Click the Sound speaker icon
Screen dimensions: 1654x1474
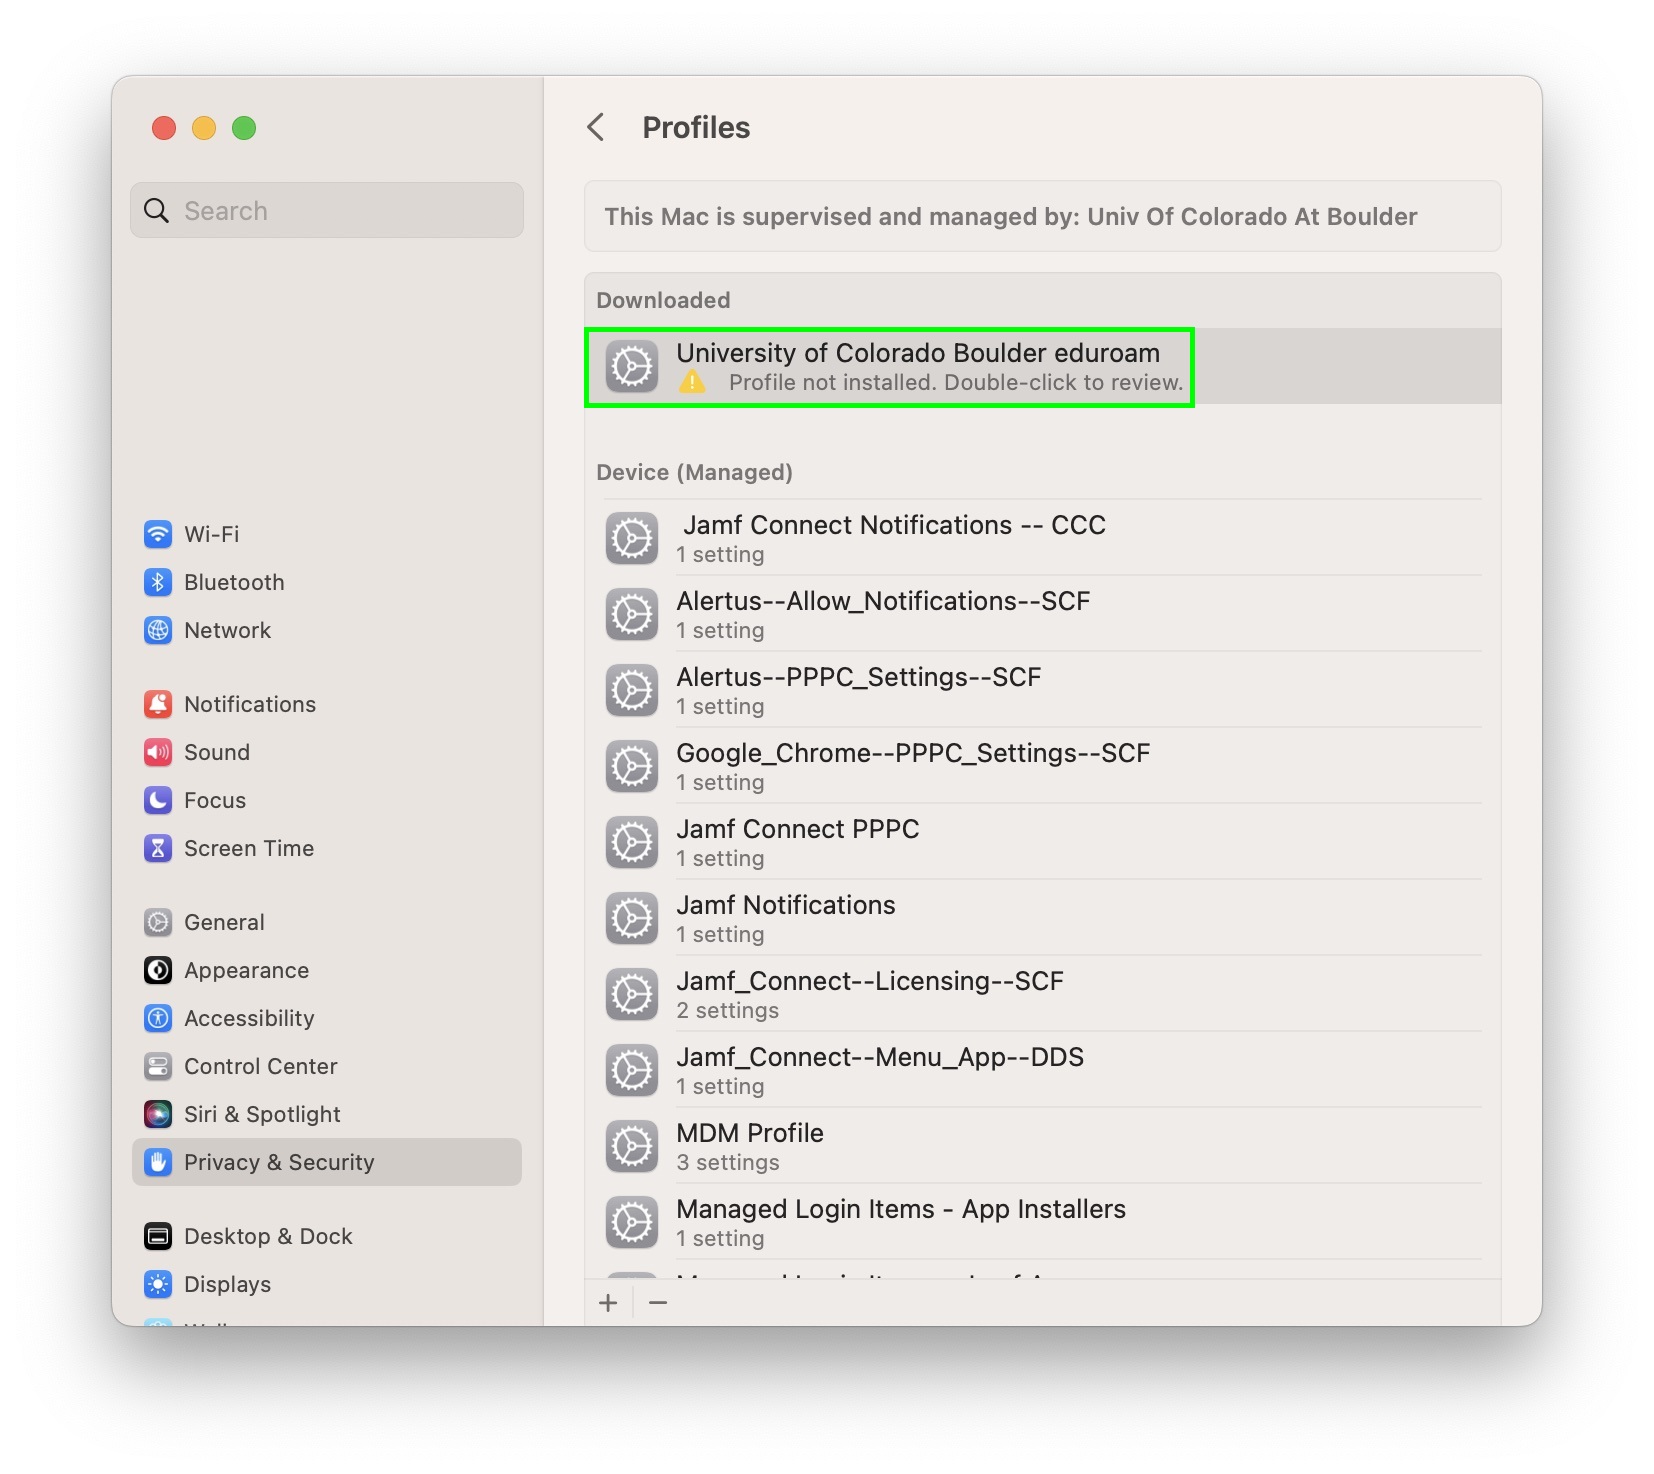tap(158, 752)
